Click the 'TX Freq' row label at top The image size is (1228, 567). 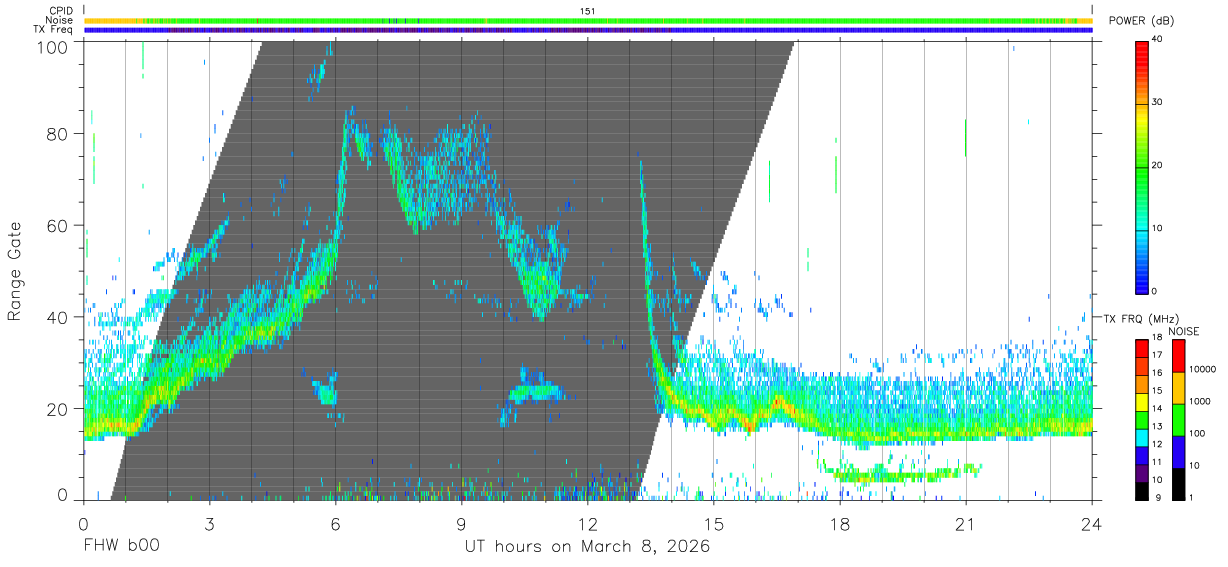[55, 30]
